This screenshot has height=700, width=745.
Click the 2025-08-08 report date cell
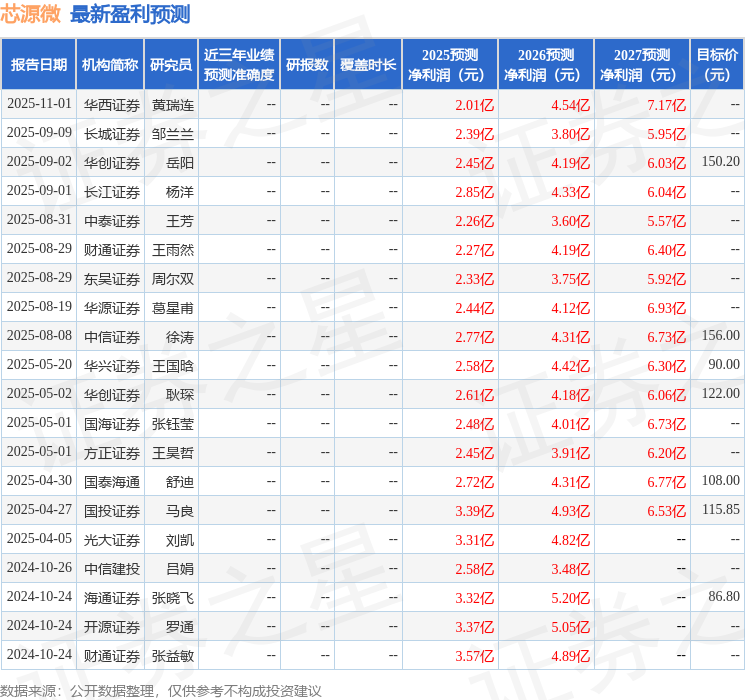[39, 336]
